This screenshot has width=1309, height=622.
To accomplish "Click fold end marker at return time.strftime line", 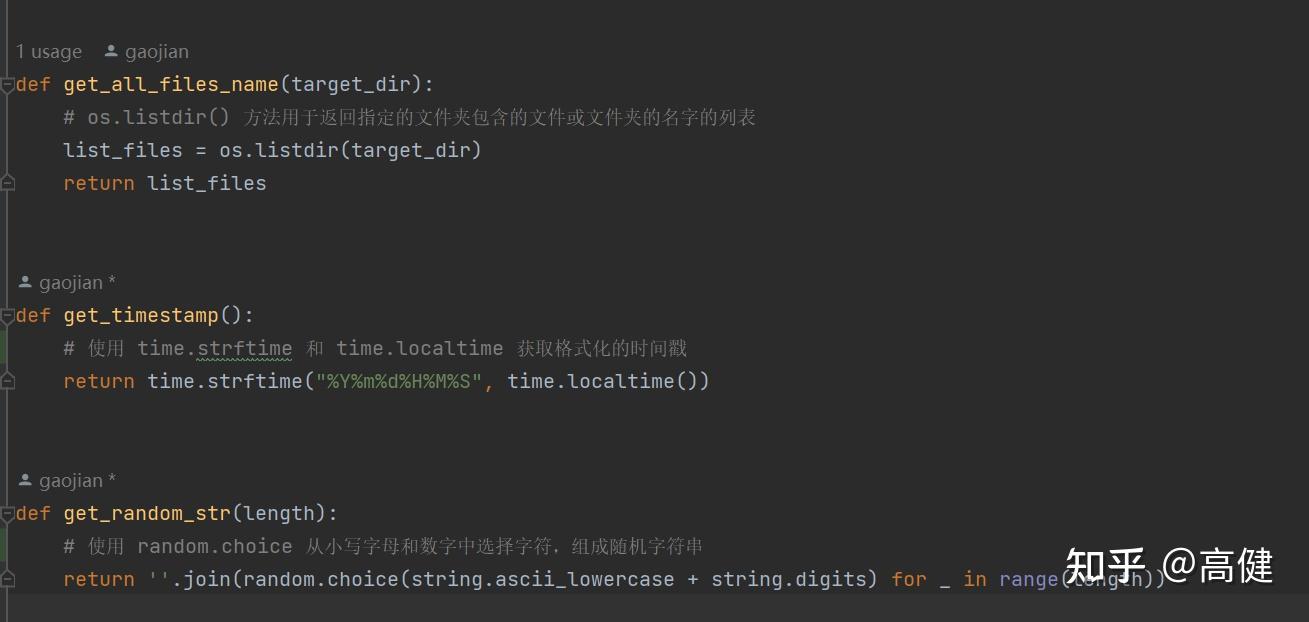I will [x=7, y=381].
